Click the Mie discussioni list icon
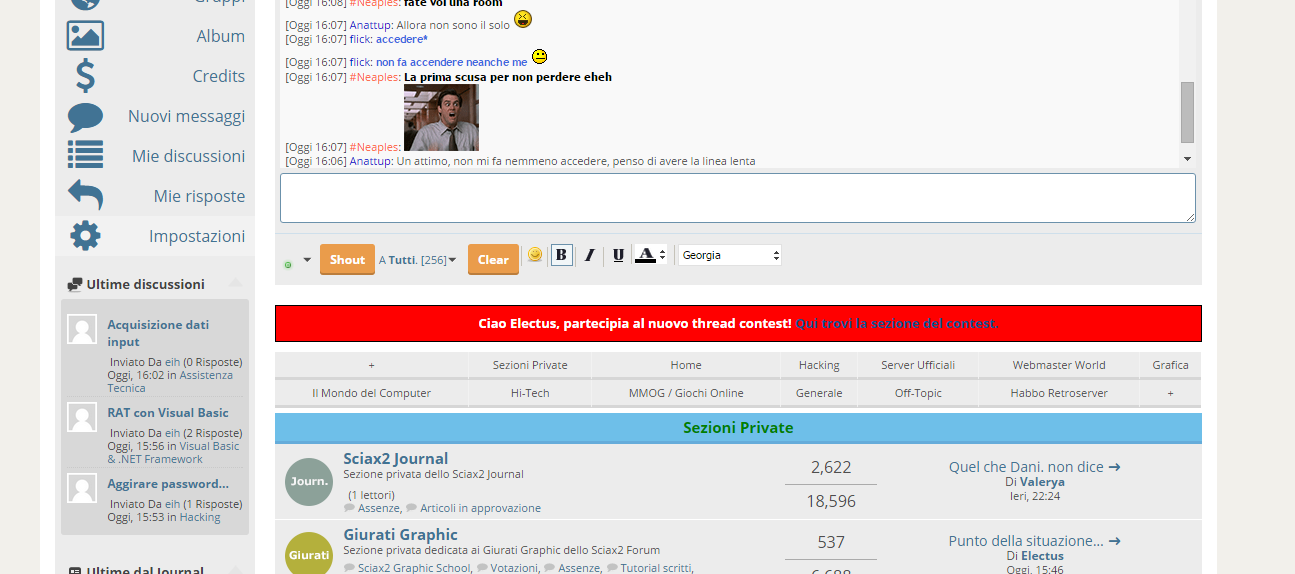1295x574 pixels. click(85, 155)
